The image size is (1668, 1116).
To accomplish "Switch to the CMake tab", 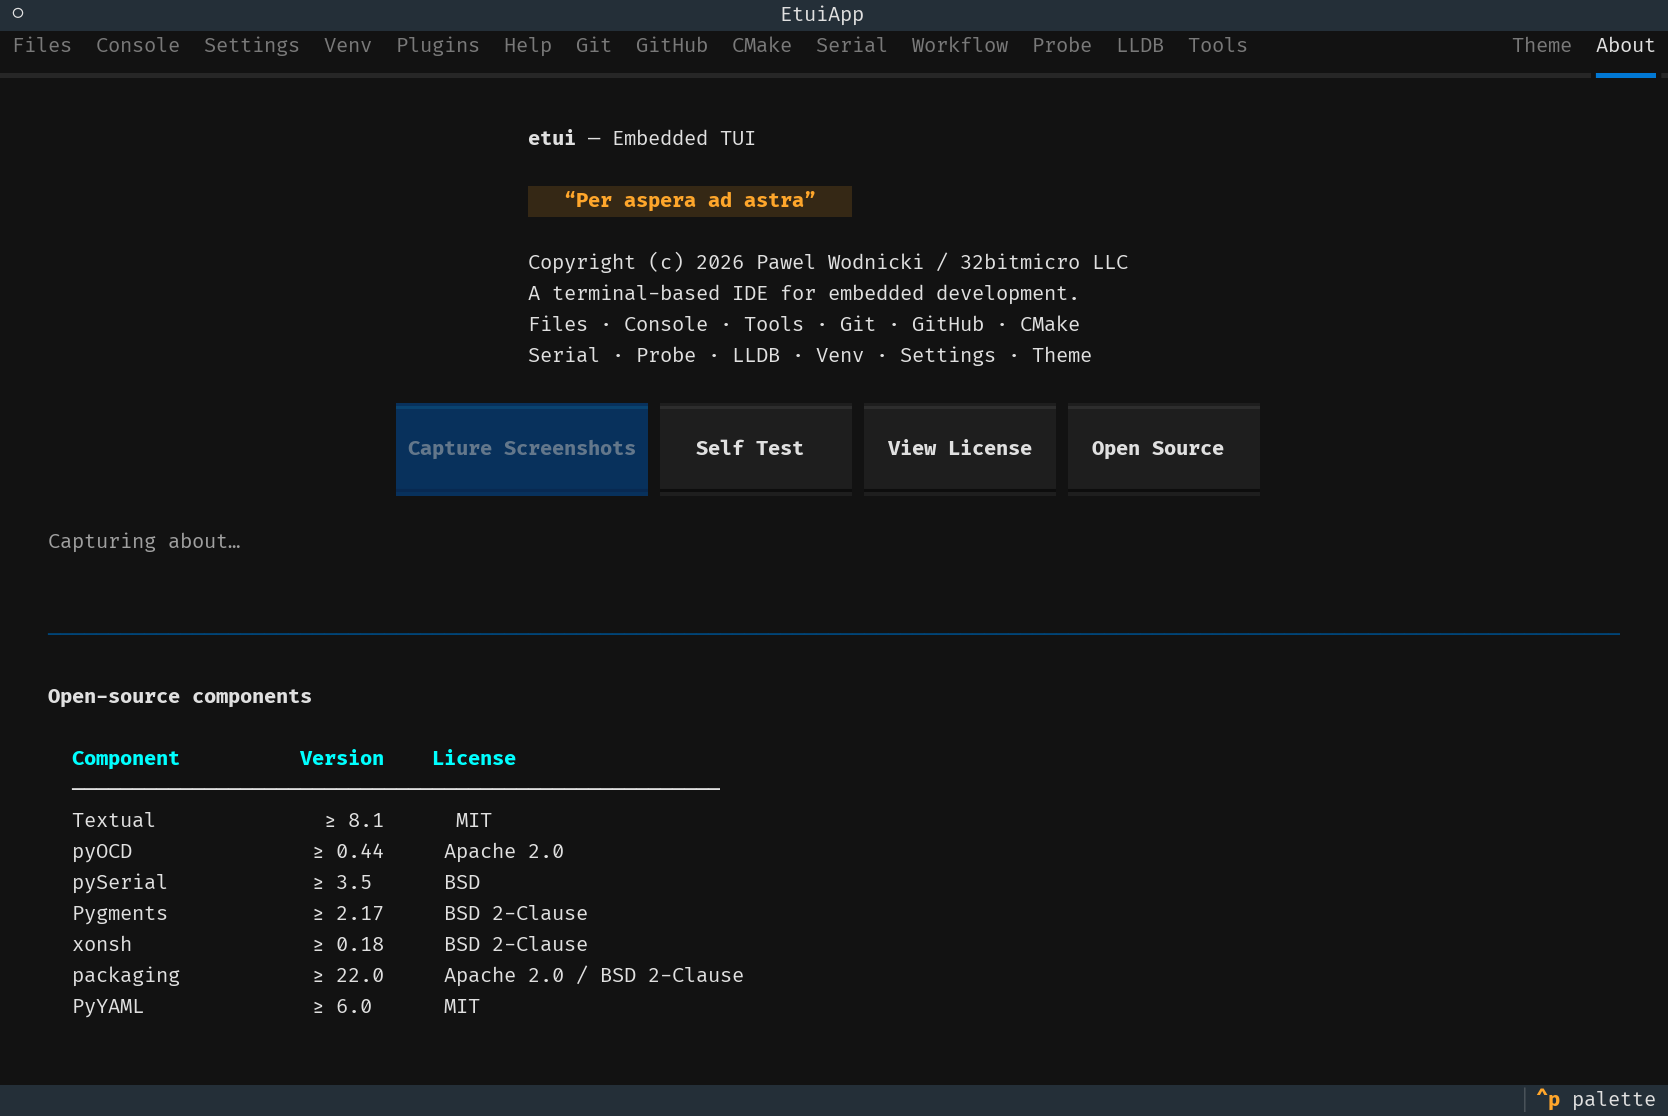I will click(x=762, y=46).
